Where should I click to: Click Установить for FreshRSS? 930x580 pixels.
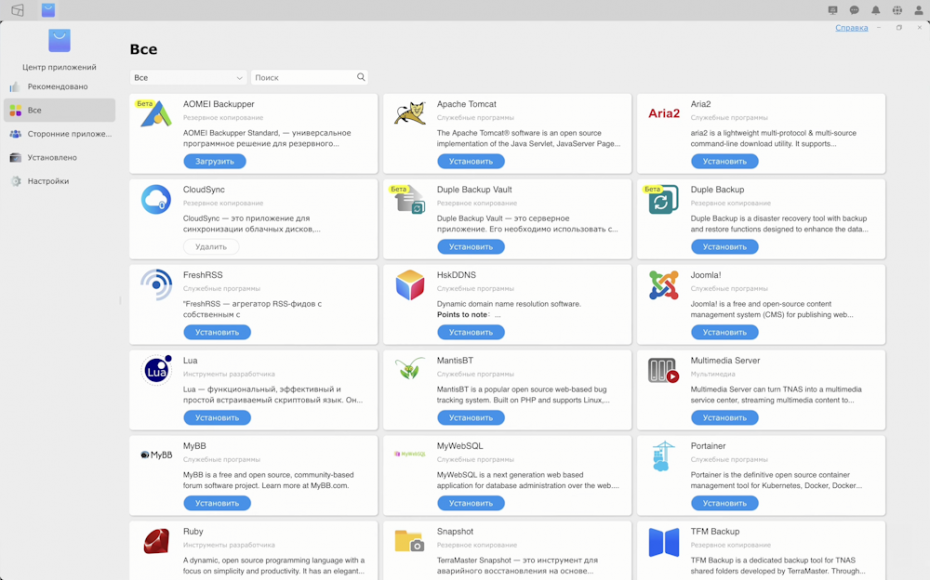coord(217,332)
